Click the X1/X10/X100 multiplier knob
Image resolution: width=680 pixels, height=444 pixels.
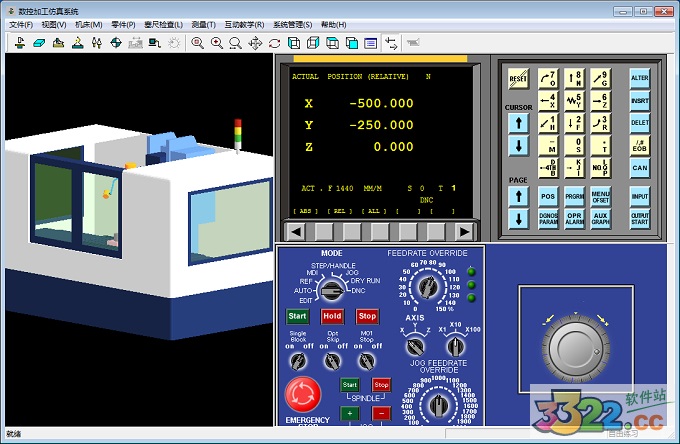456,346
